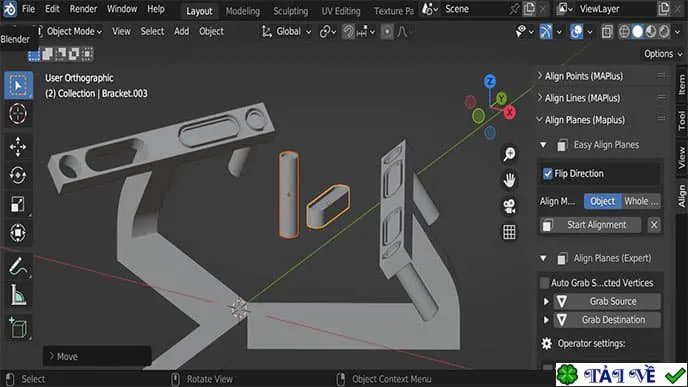Click X button beside Start Alignment
This screenshot has height=387, width=688.
pos(654,225)
